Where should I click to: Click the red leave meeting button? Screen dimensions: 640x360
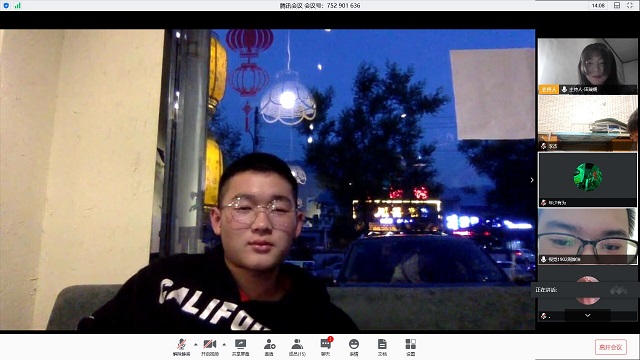[x=611, y=347]
